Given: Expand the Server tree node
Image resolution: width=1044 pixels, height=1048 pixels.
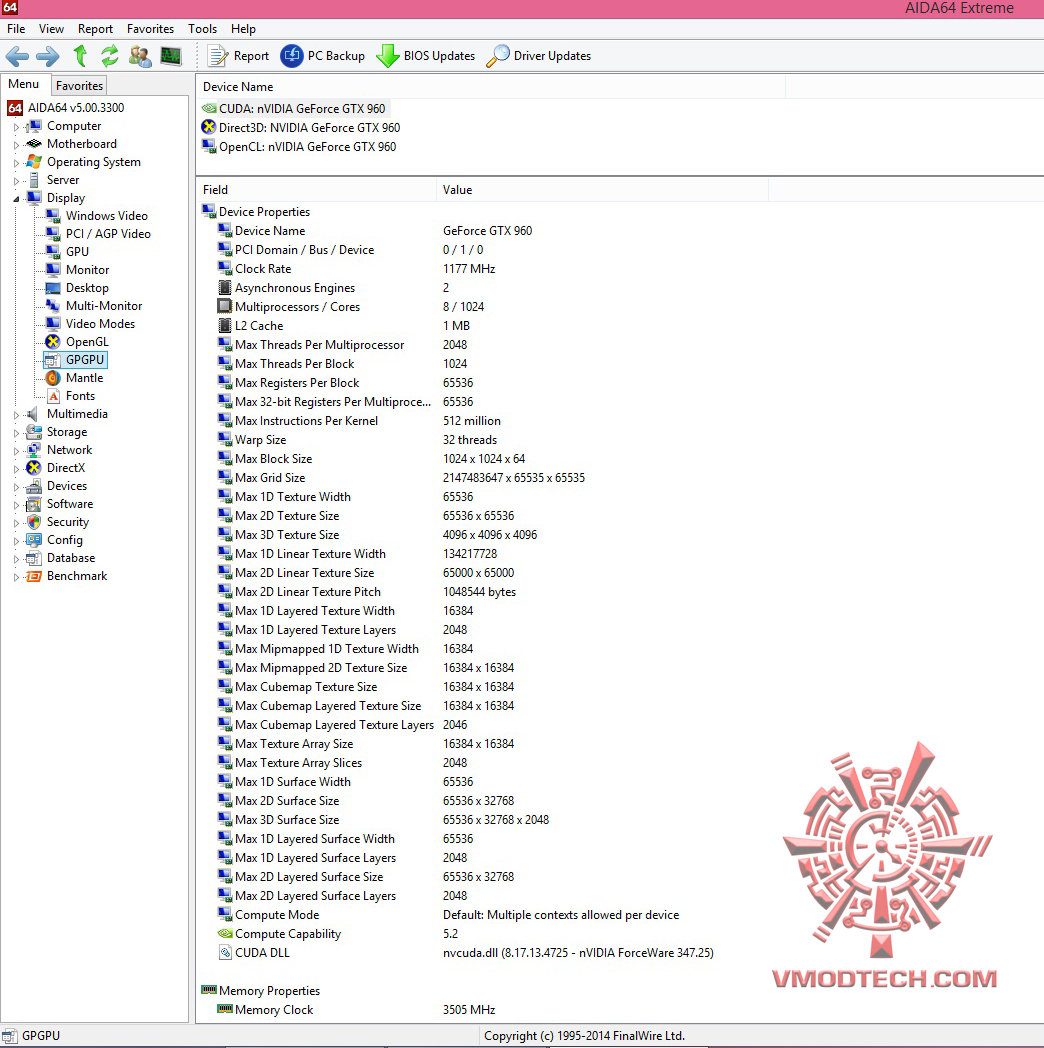Looking at the screenshot, I should coord(17,180).
